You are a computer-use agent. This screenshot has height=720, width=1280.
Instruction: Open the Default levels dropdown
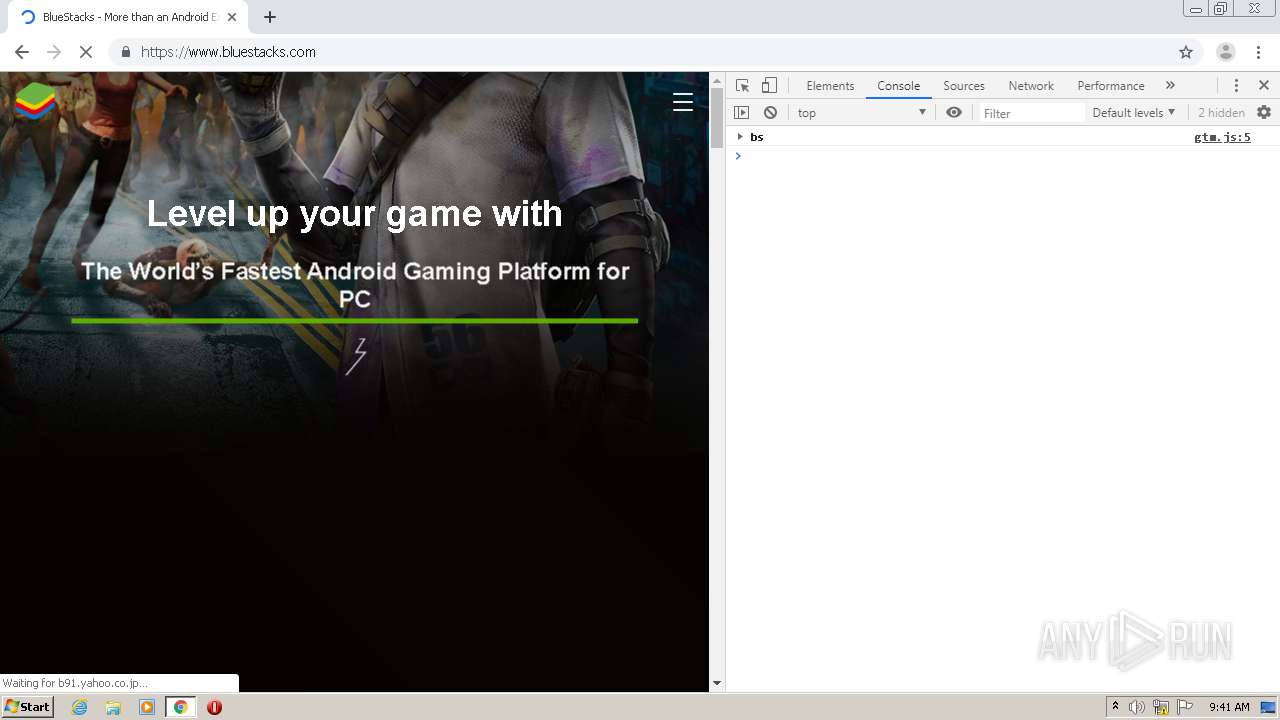click(1134, 113)
